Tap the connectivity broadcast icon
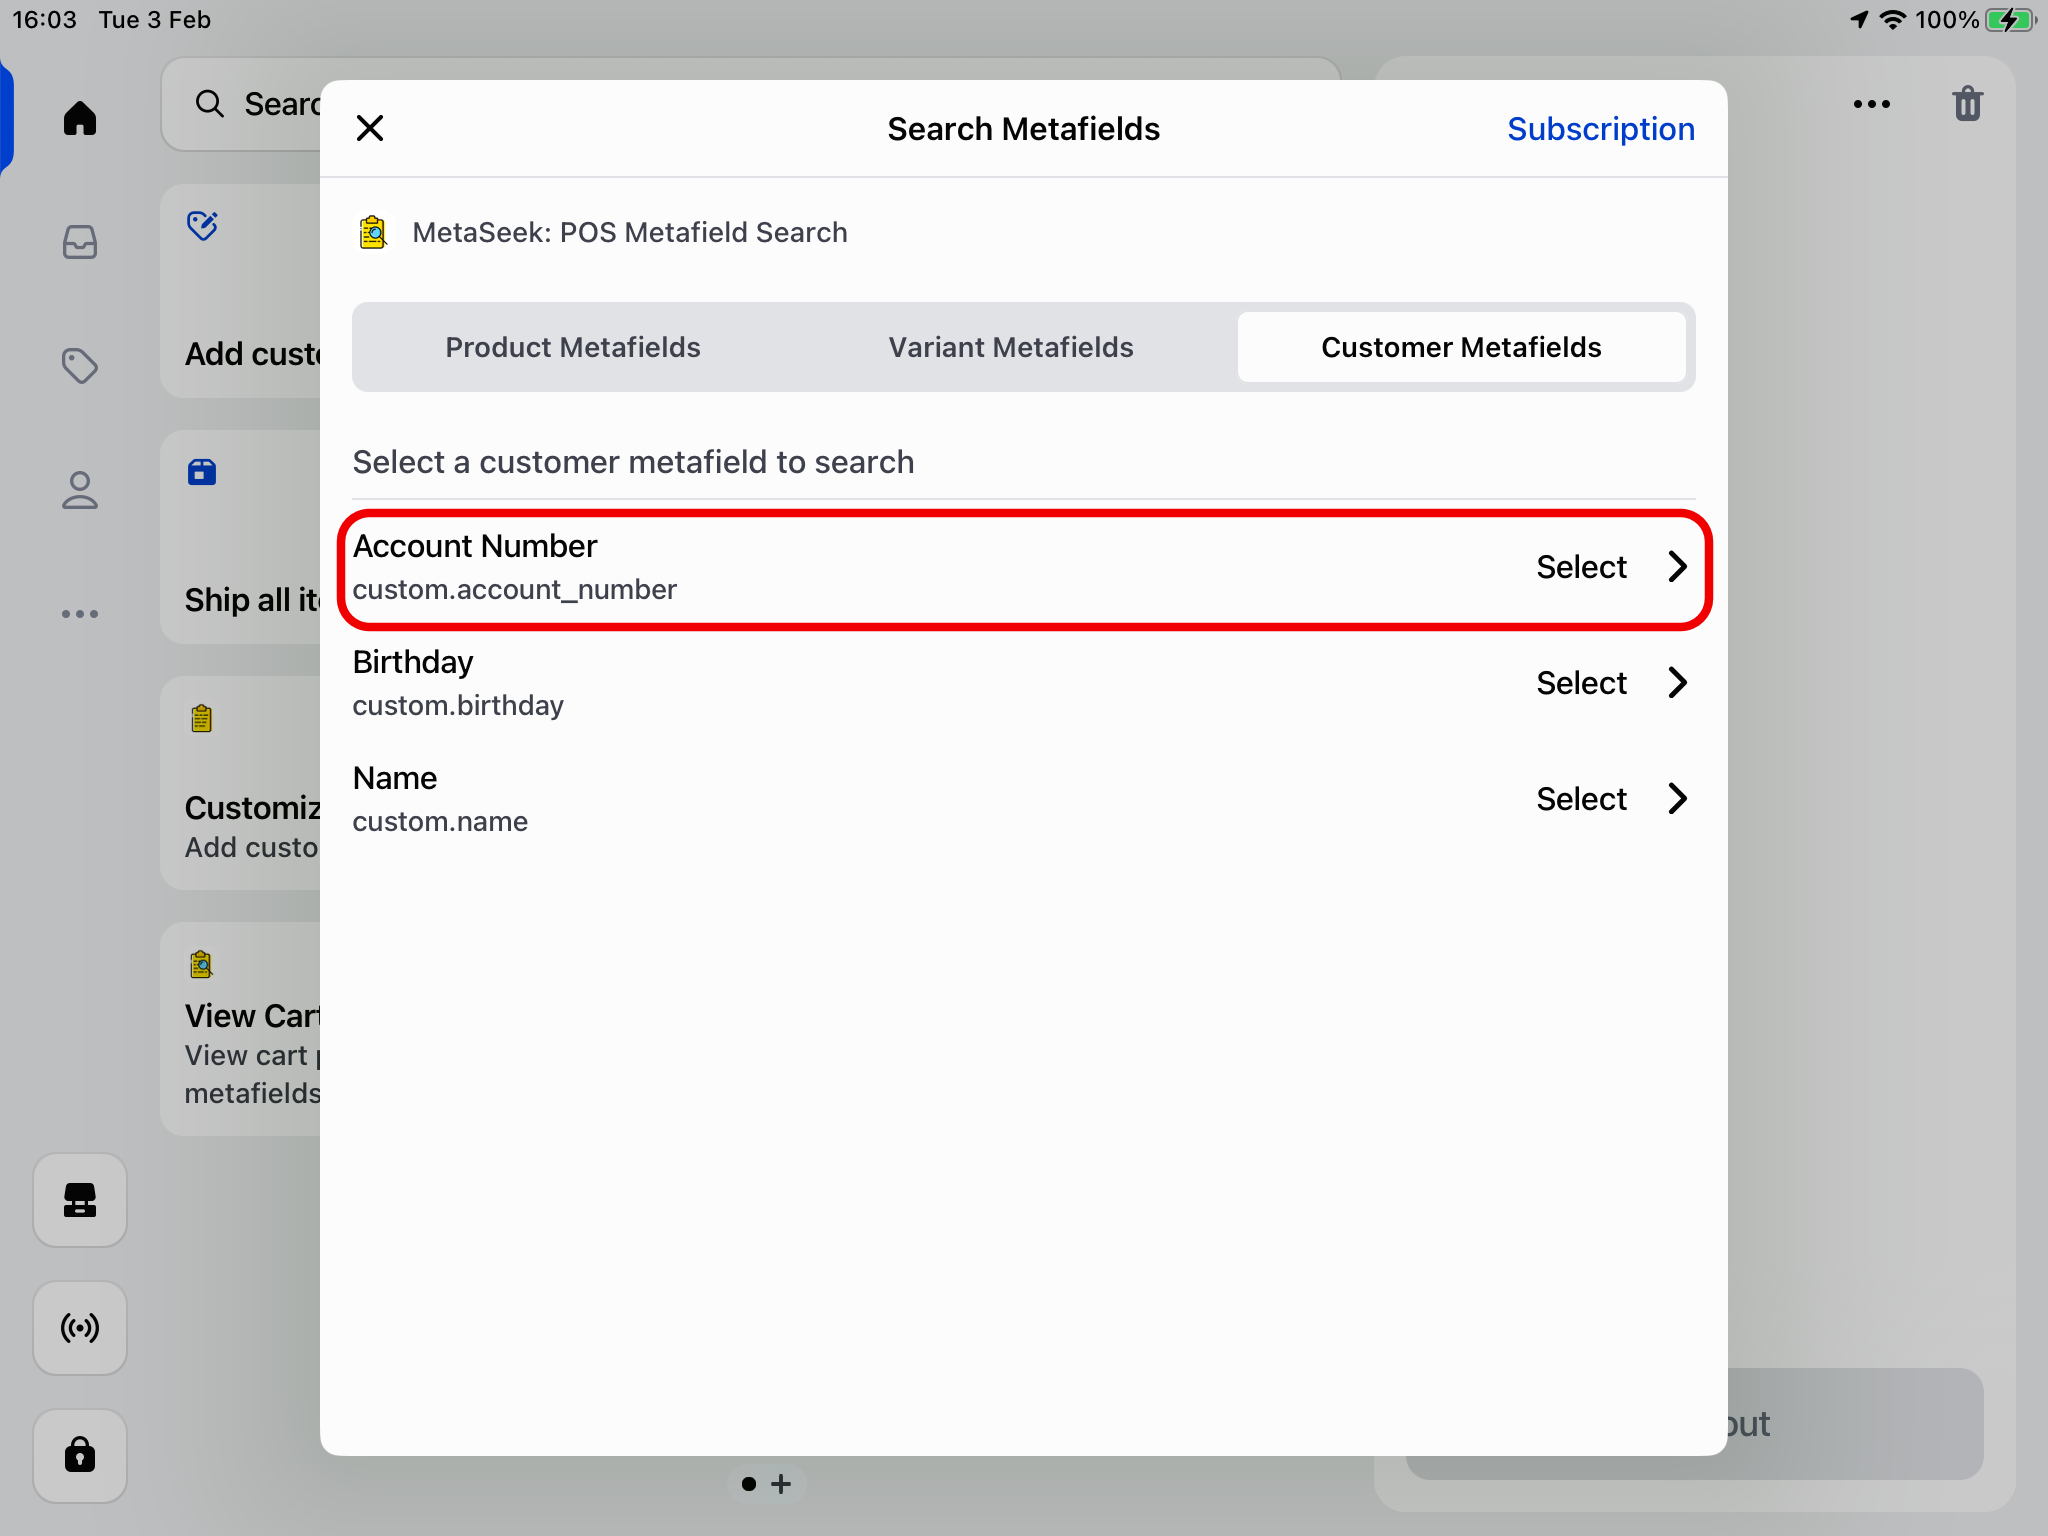 [x=80, y=1328]
